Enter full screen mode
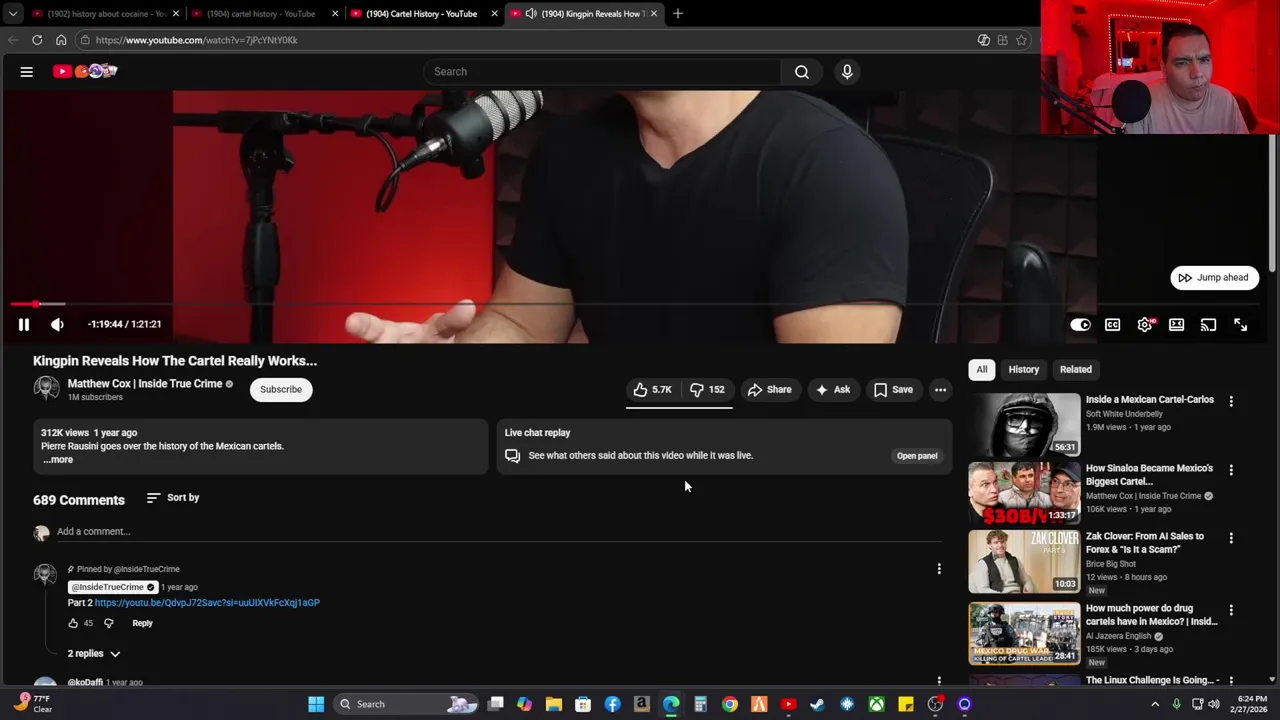Screen dimensions: 1280x720 tap(1240, 325)
